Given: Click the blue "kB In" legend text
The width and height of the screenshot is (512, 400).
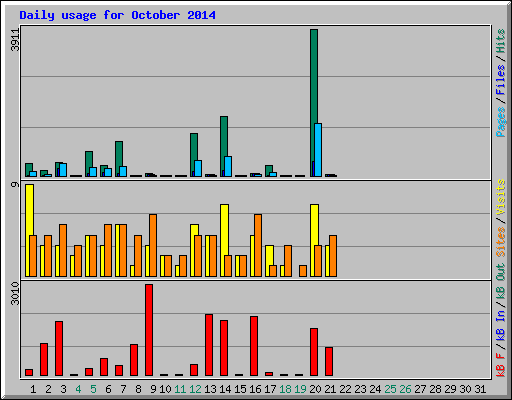Looking at the screenshot, I should coord(500,325).
